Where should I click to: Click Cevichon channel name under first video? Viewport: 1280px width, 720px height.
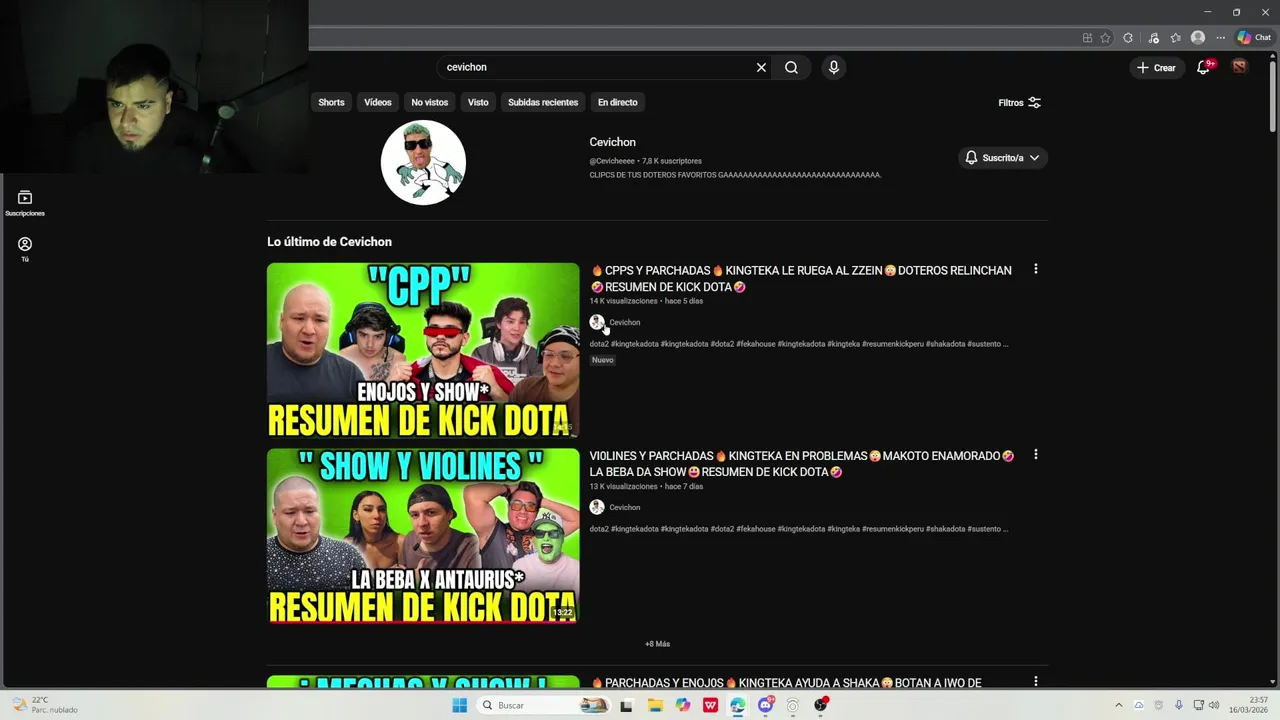point(625,322)
